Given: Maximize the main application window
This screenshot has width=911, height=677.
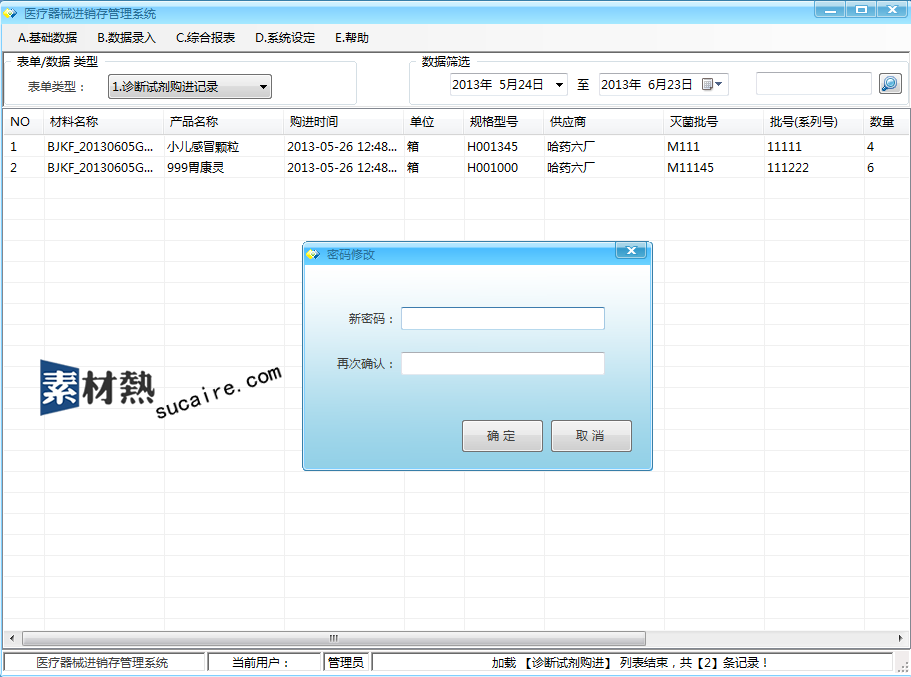Looking at the screenshot, I should coord(862,9).
